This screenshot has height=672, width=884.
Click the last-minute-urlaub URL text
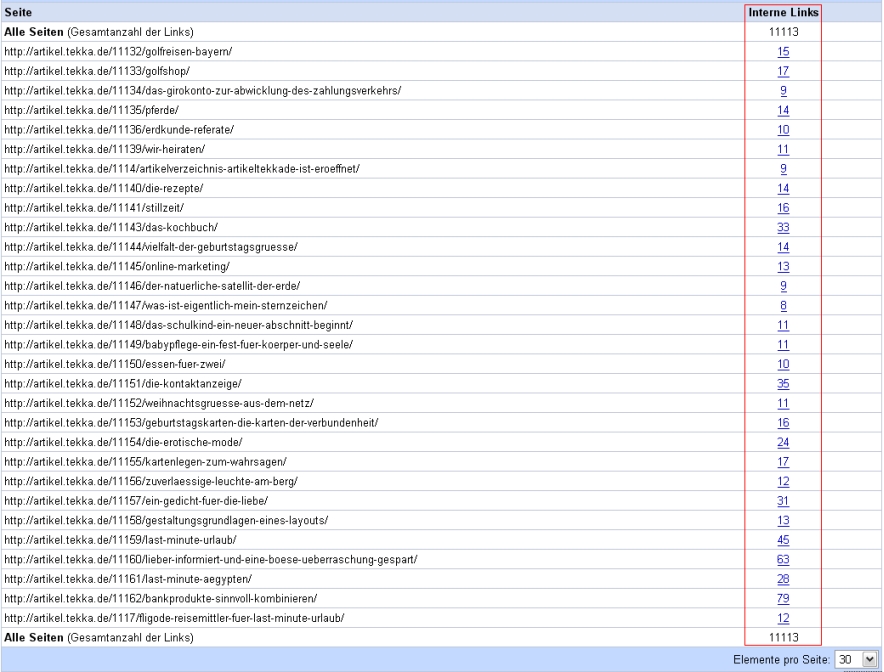[x=120, y=540]
